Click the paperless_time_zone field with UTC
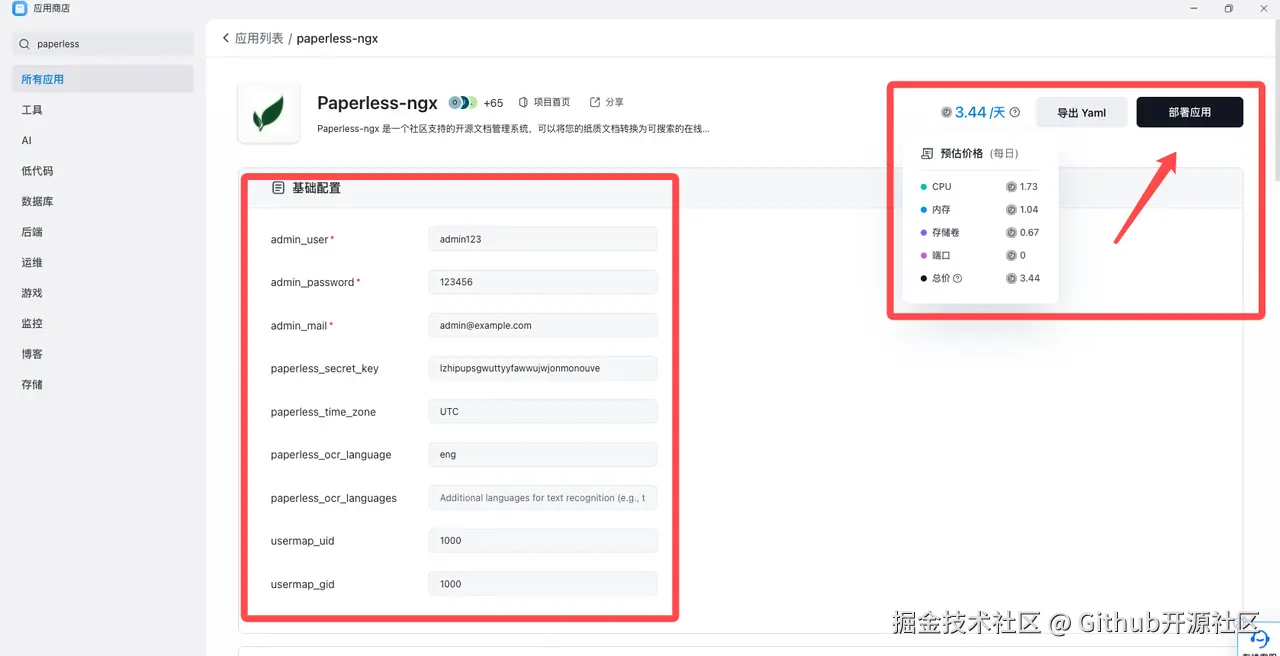Screen dimensions: 1280x656 [x=542, y=411]
